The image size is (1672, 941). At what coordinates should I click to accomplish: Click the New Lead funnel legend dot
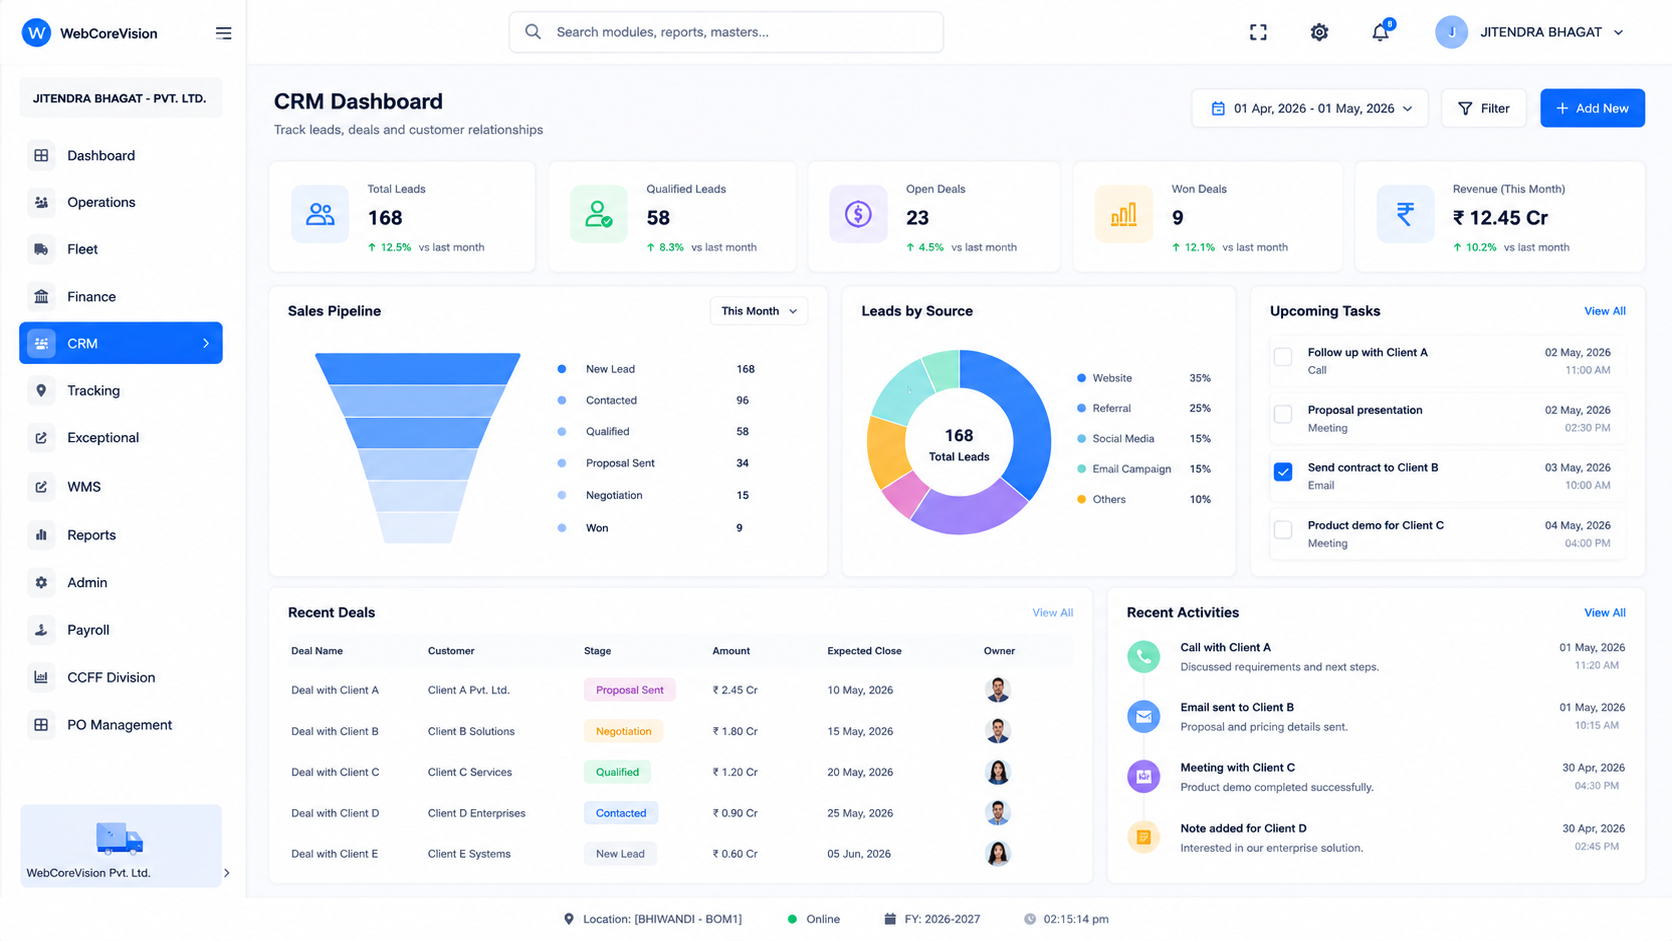point(562,369)
